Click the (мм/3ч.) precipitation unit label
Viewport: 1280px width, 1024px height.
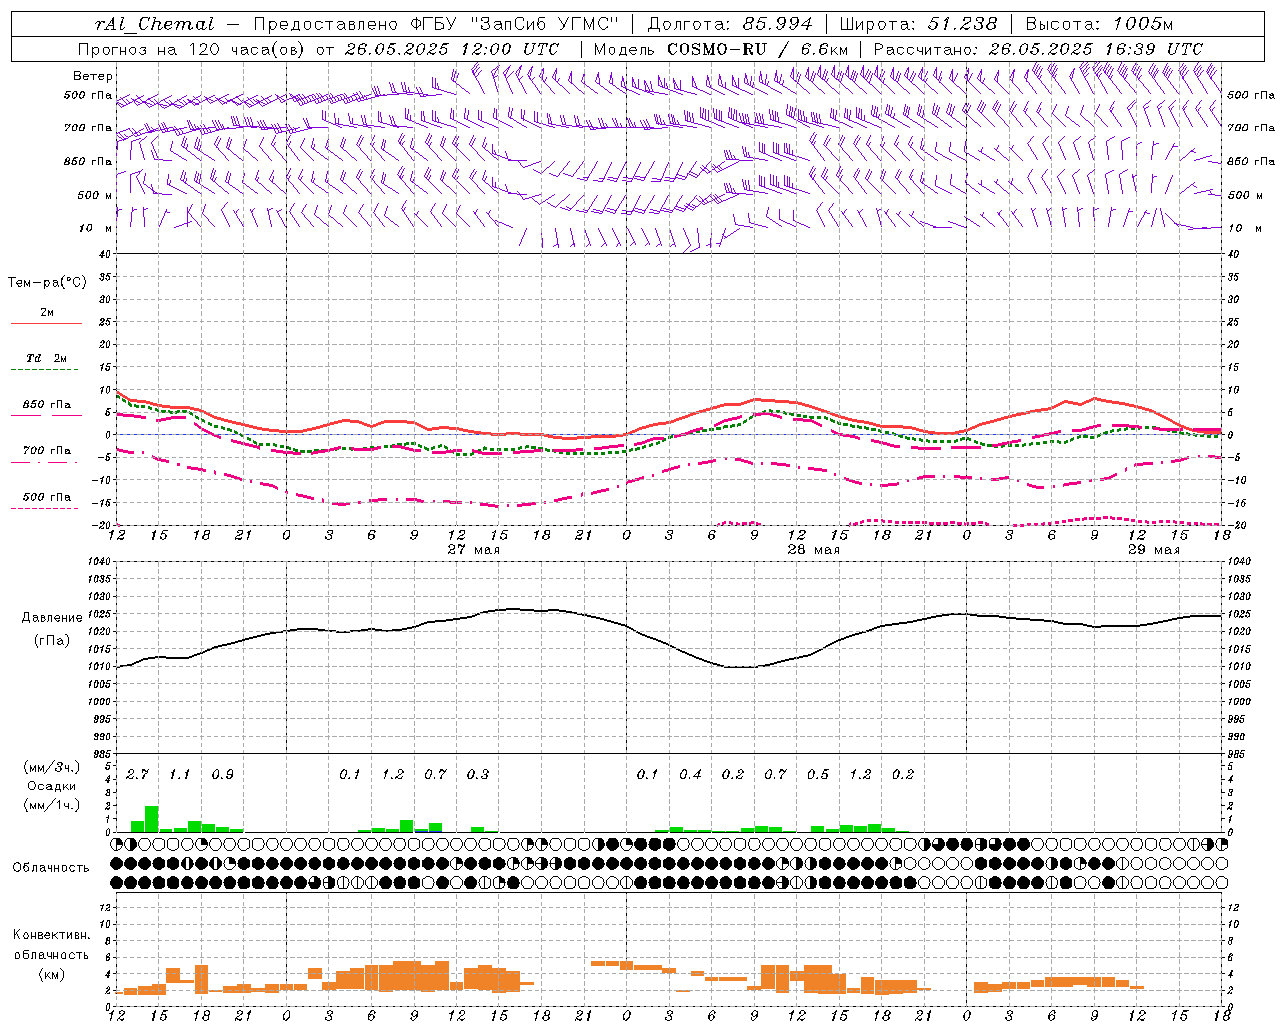(51, 767)
